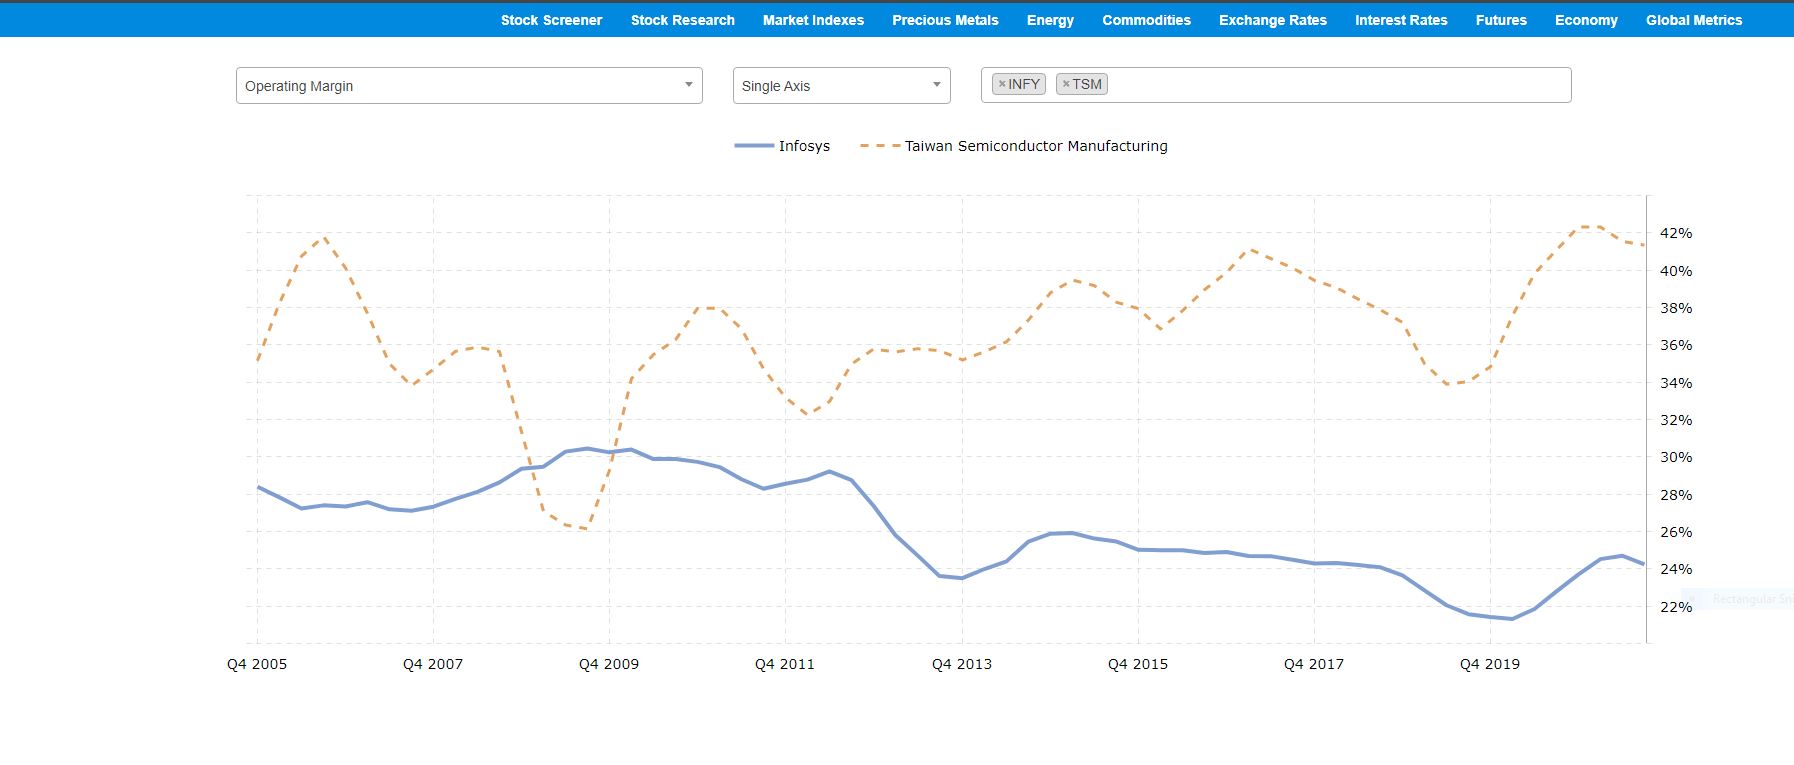The width and height of the screenshot is (1794, 765).
Task: Click the 24% y-axis label
Action: (1676, 569)
